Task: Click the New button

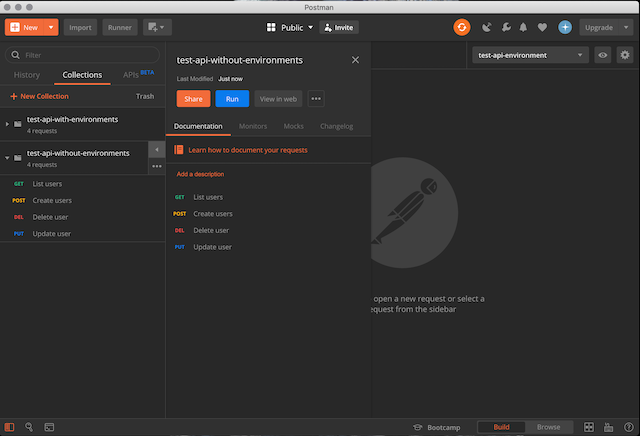Action: tap(24, 27)
